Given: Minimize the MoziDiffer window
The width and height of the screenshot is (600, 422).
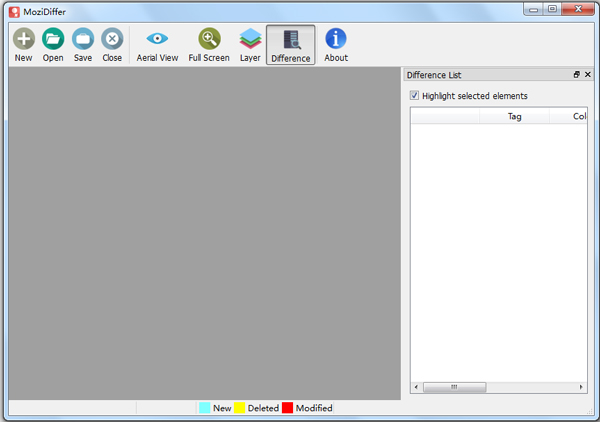Looking at the screenshot, I should click(533, 9).
